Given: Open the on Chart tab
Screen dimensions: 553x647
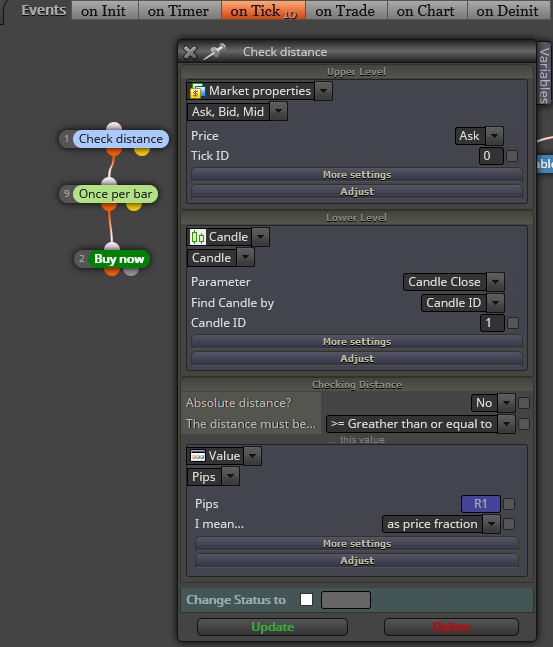Looking at the screenshot, I should pyautogui.click(x=427, y=10).
